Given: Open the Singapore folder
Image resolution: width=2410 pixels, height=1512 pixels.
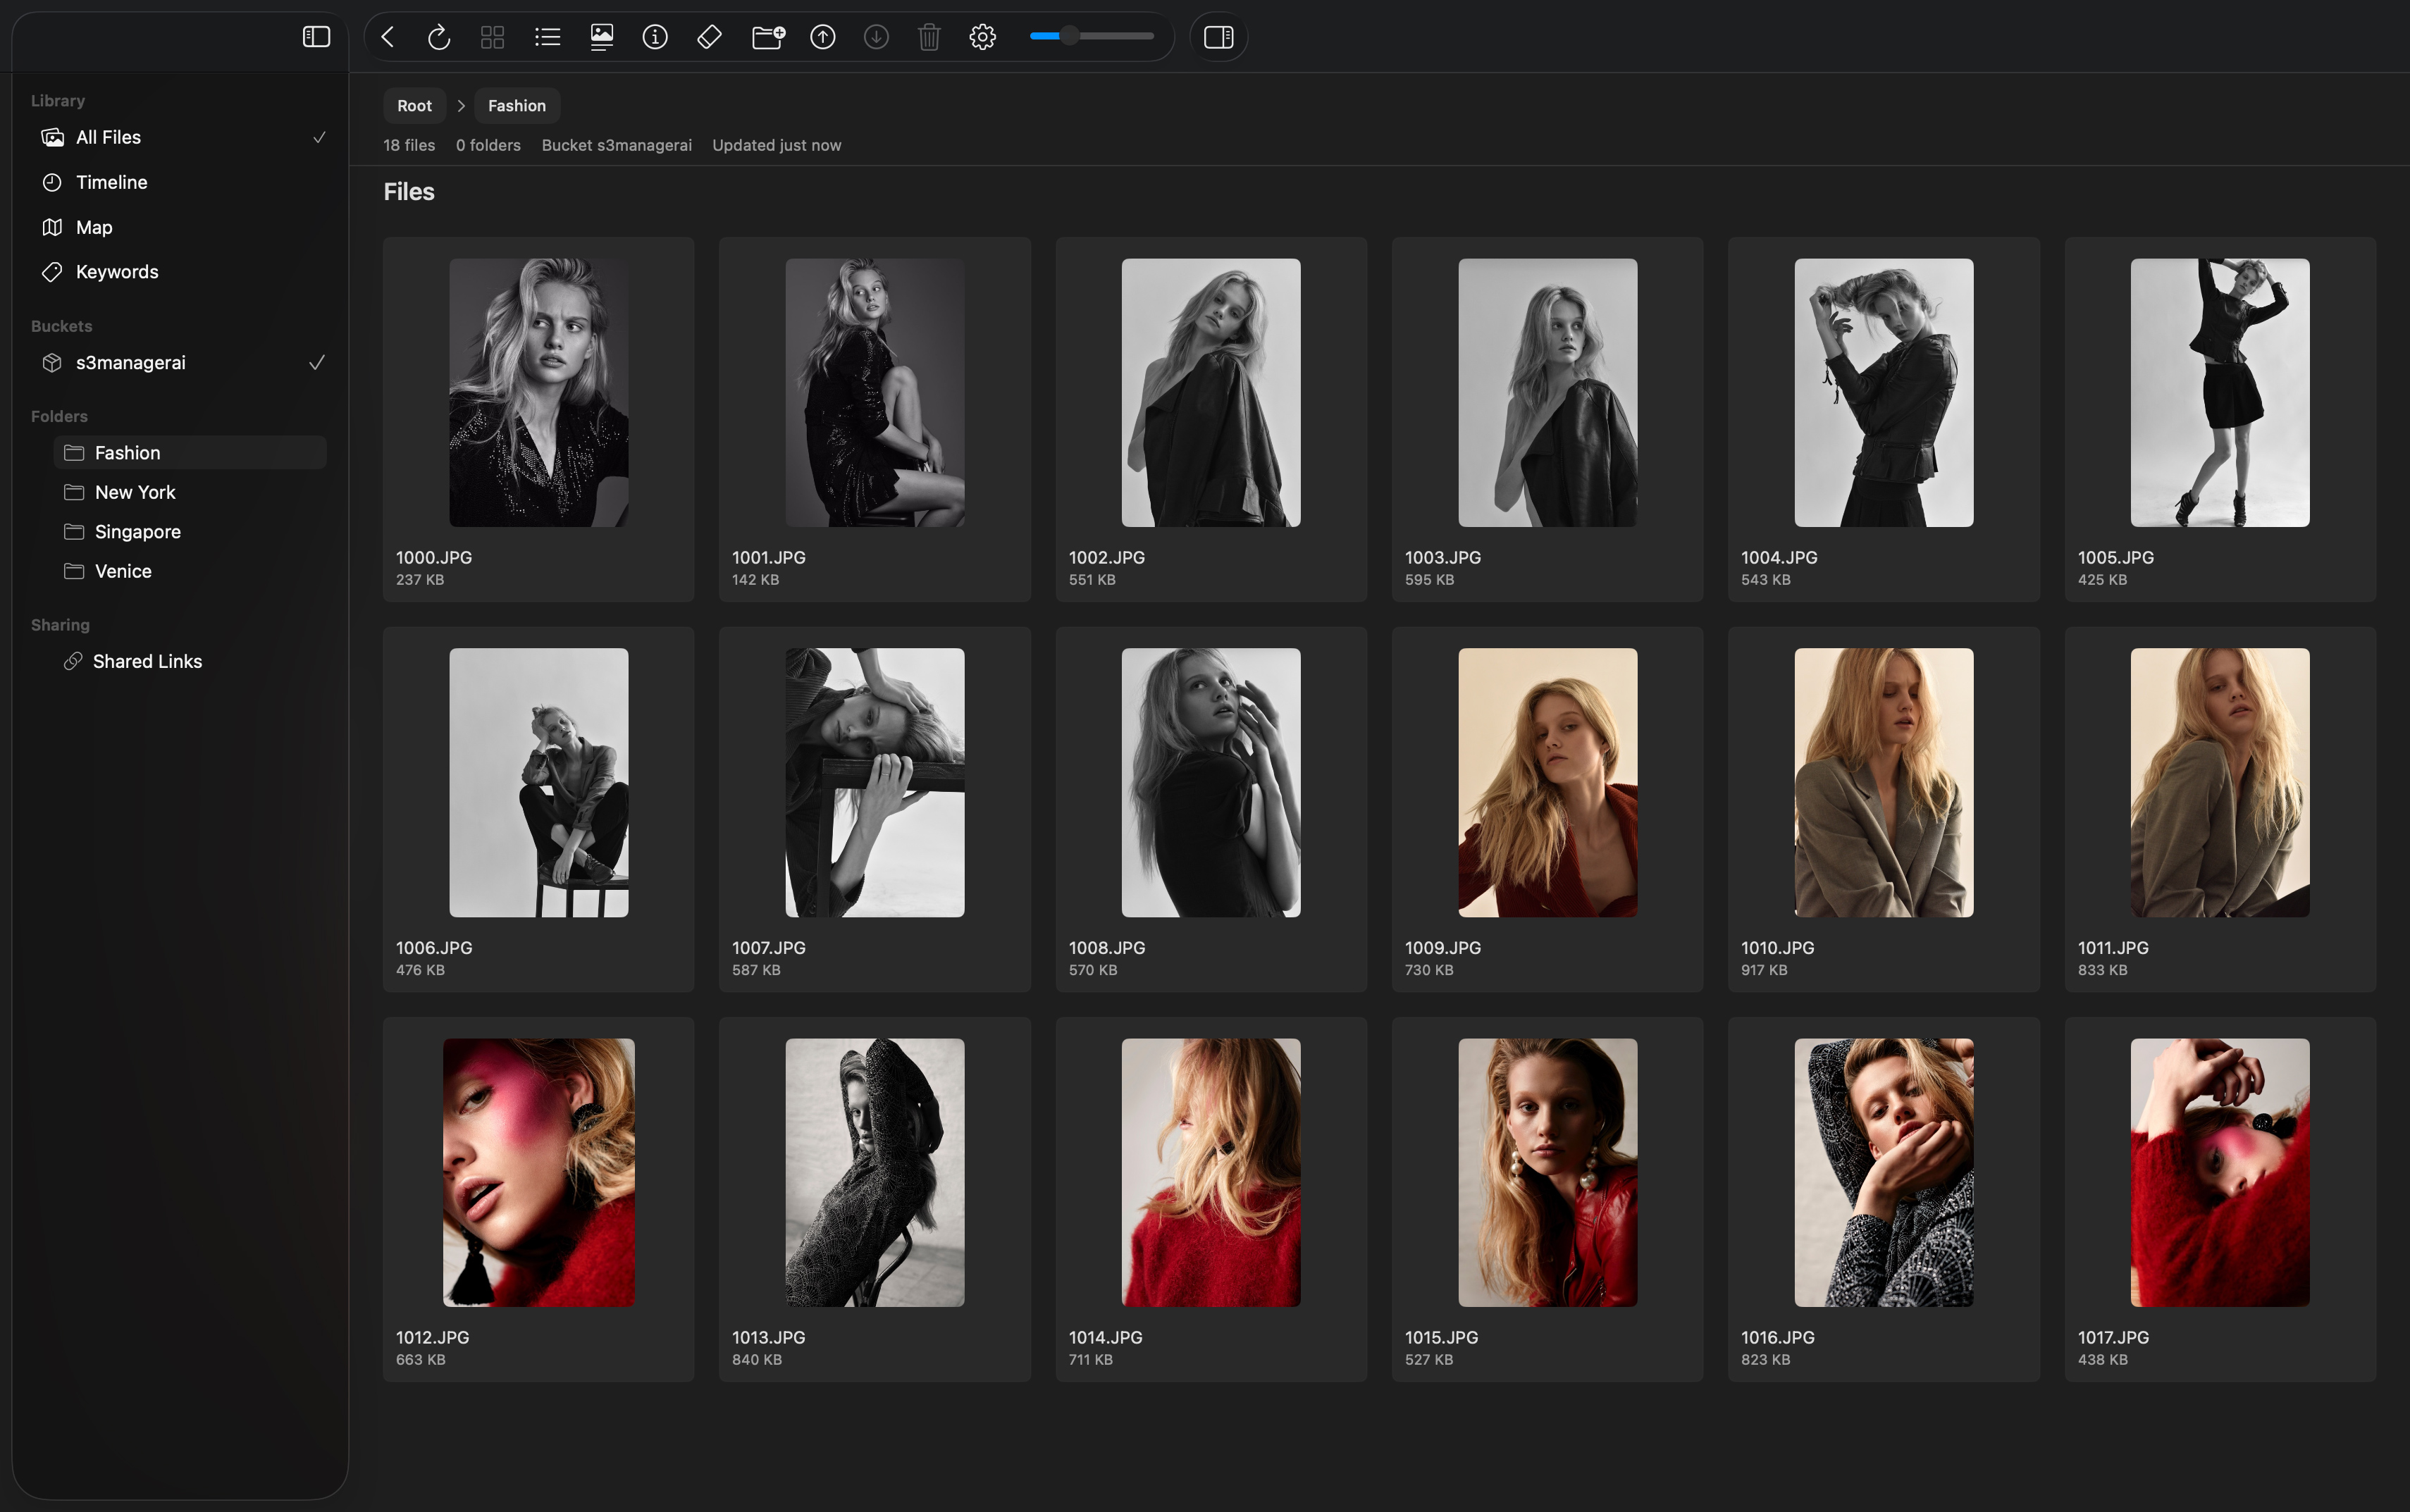Looking at the screenshot, I should coord(138,532).
